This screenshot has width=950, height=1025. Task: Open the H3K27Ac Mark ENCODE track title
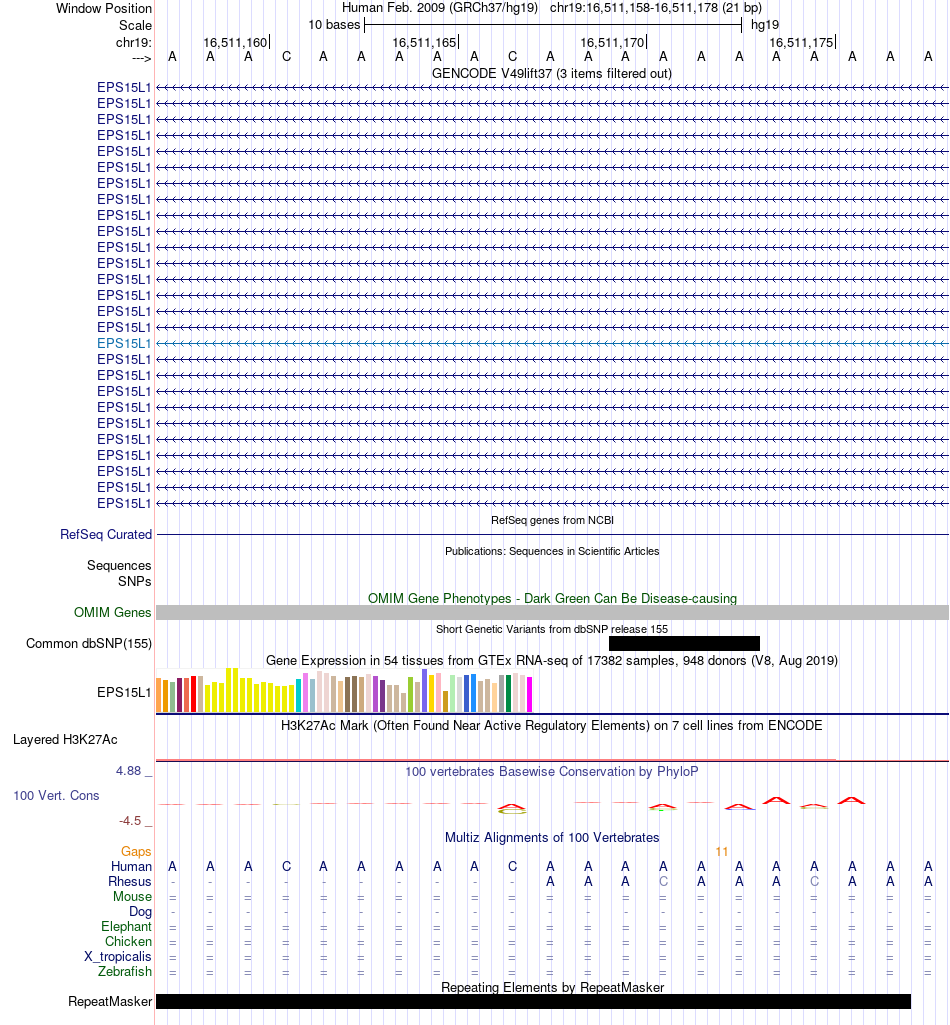[x=552, y=725]
